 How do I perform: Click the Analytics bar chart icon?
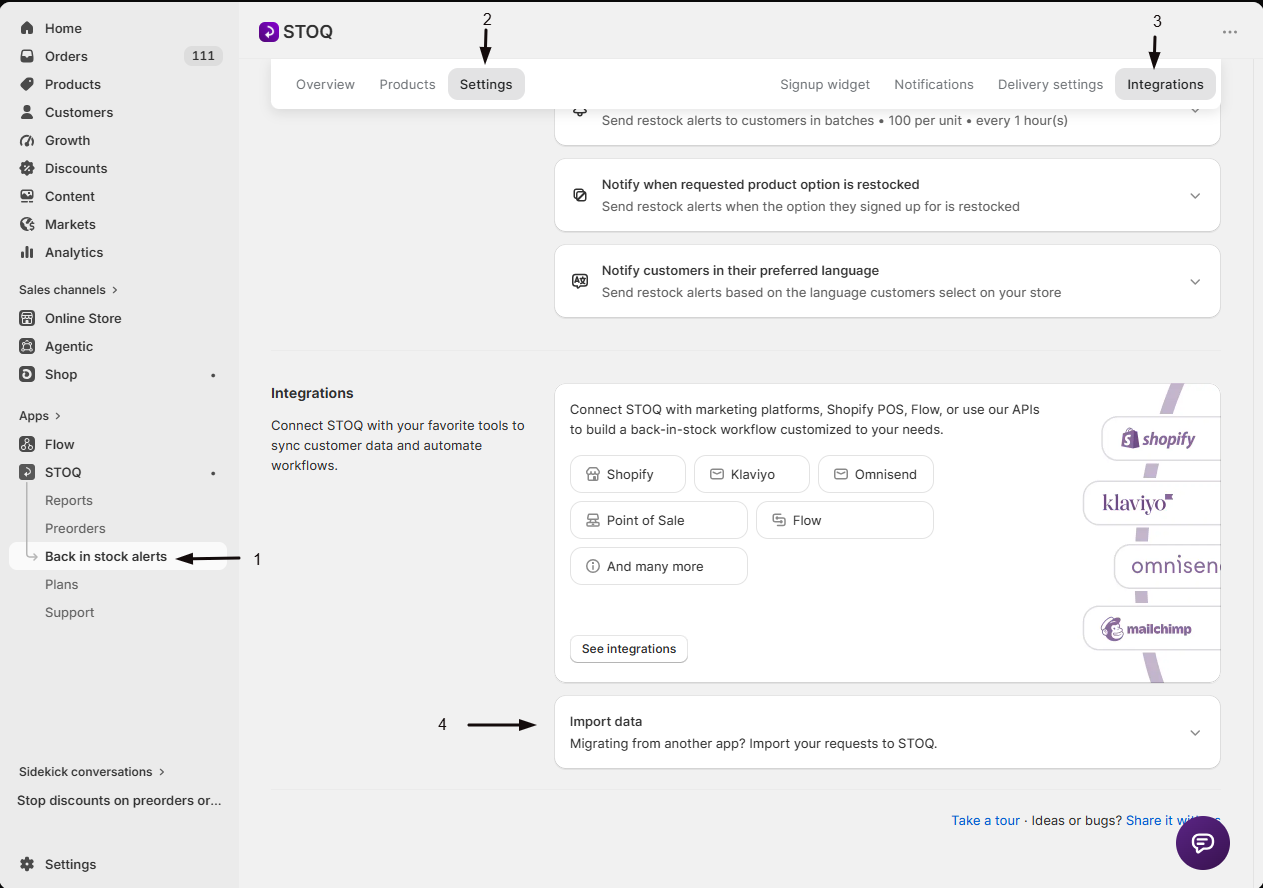[27, 252]
